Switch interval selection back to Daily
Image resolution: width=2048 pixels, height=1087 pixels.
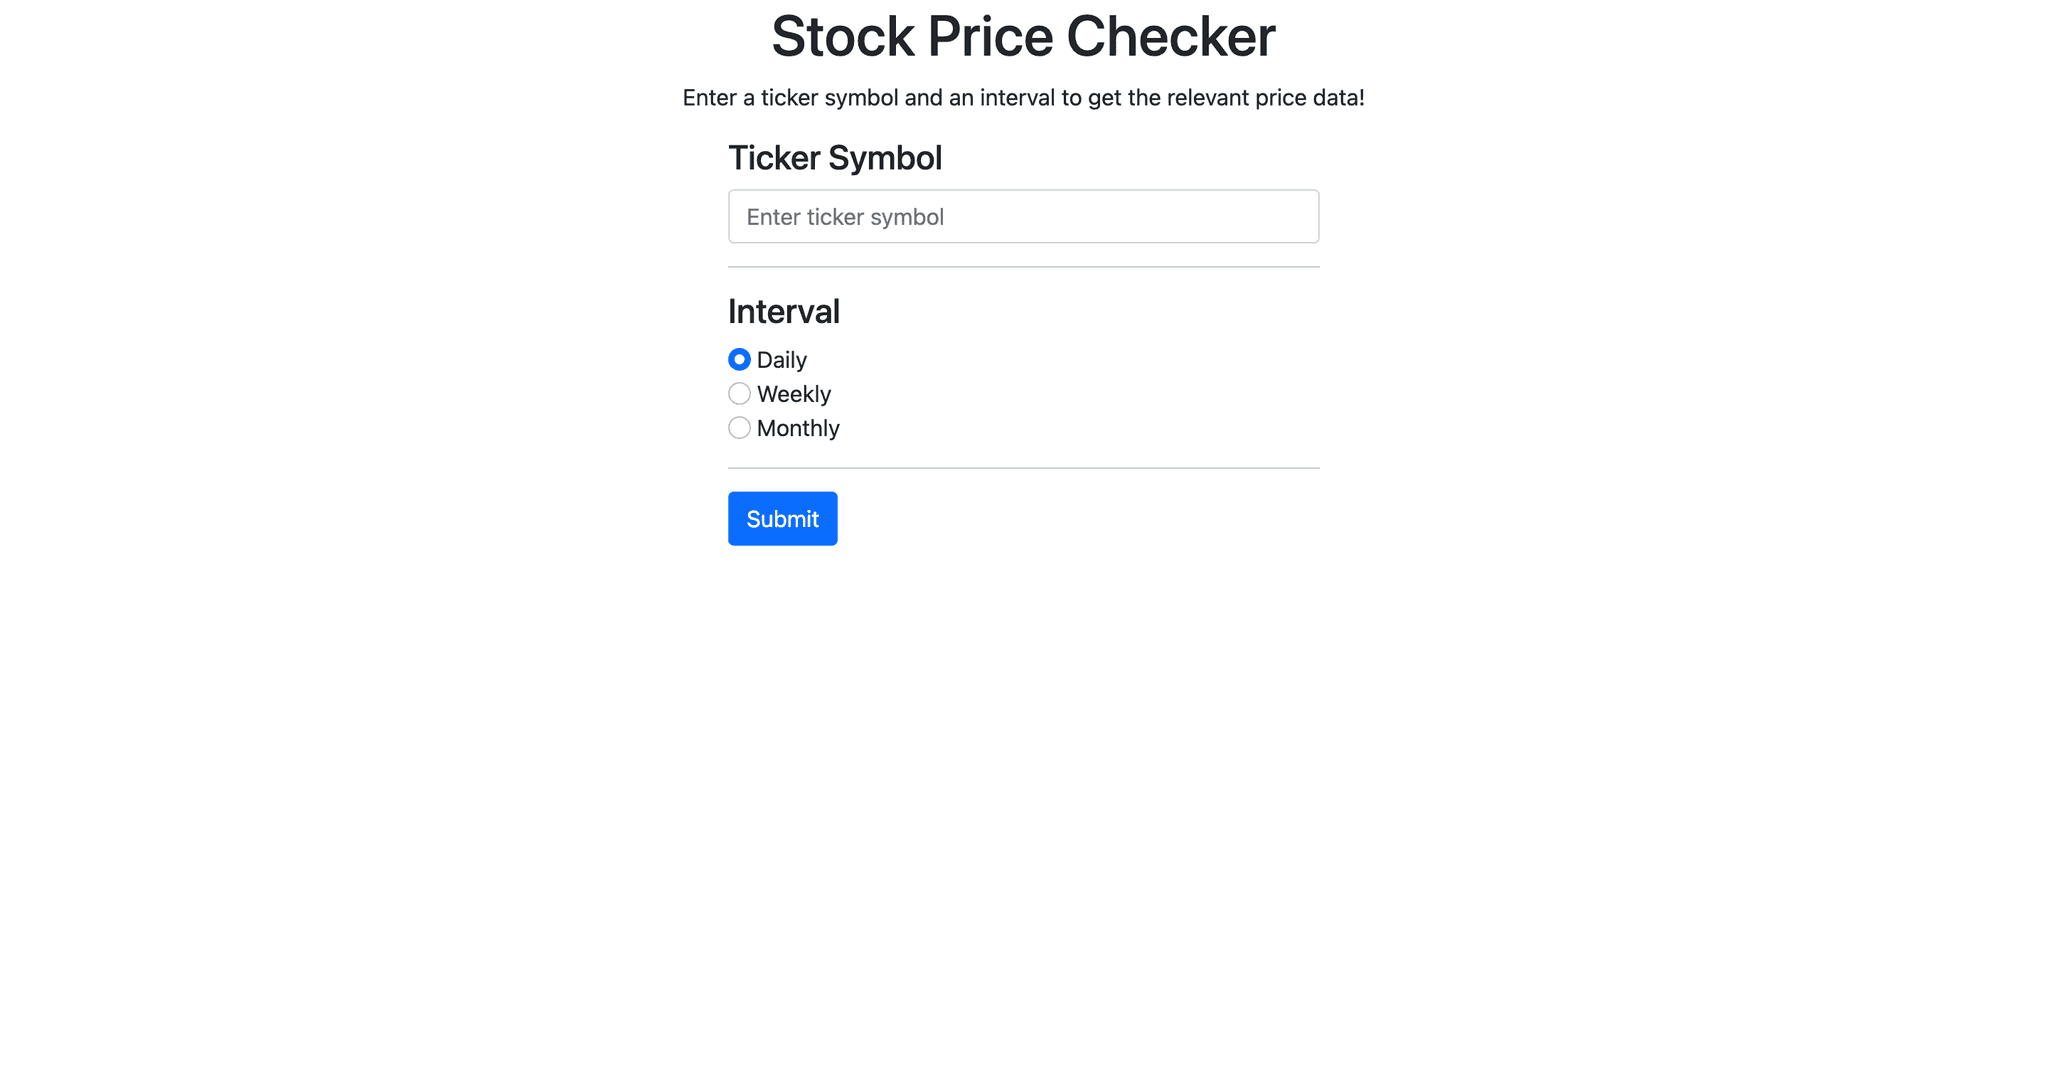point(739,359)
